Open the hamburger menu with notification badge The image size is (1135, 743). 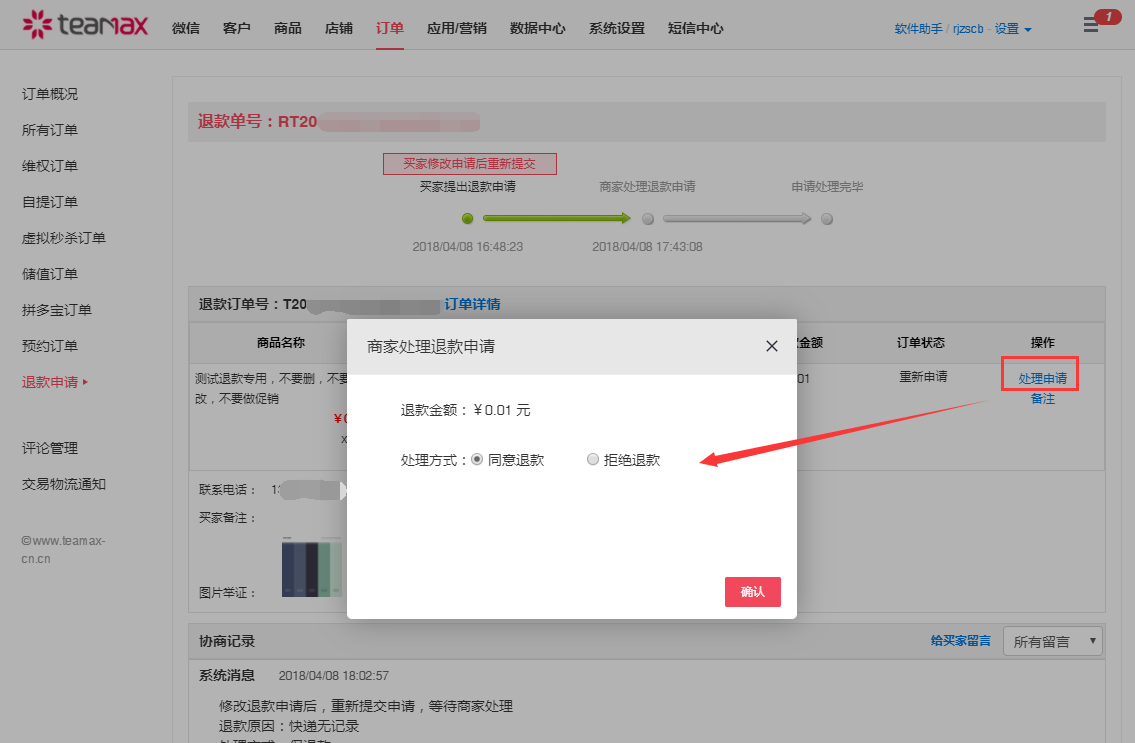coord(1091,25)
